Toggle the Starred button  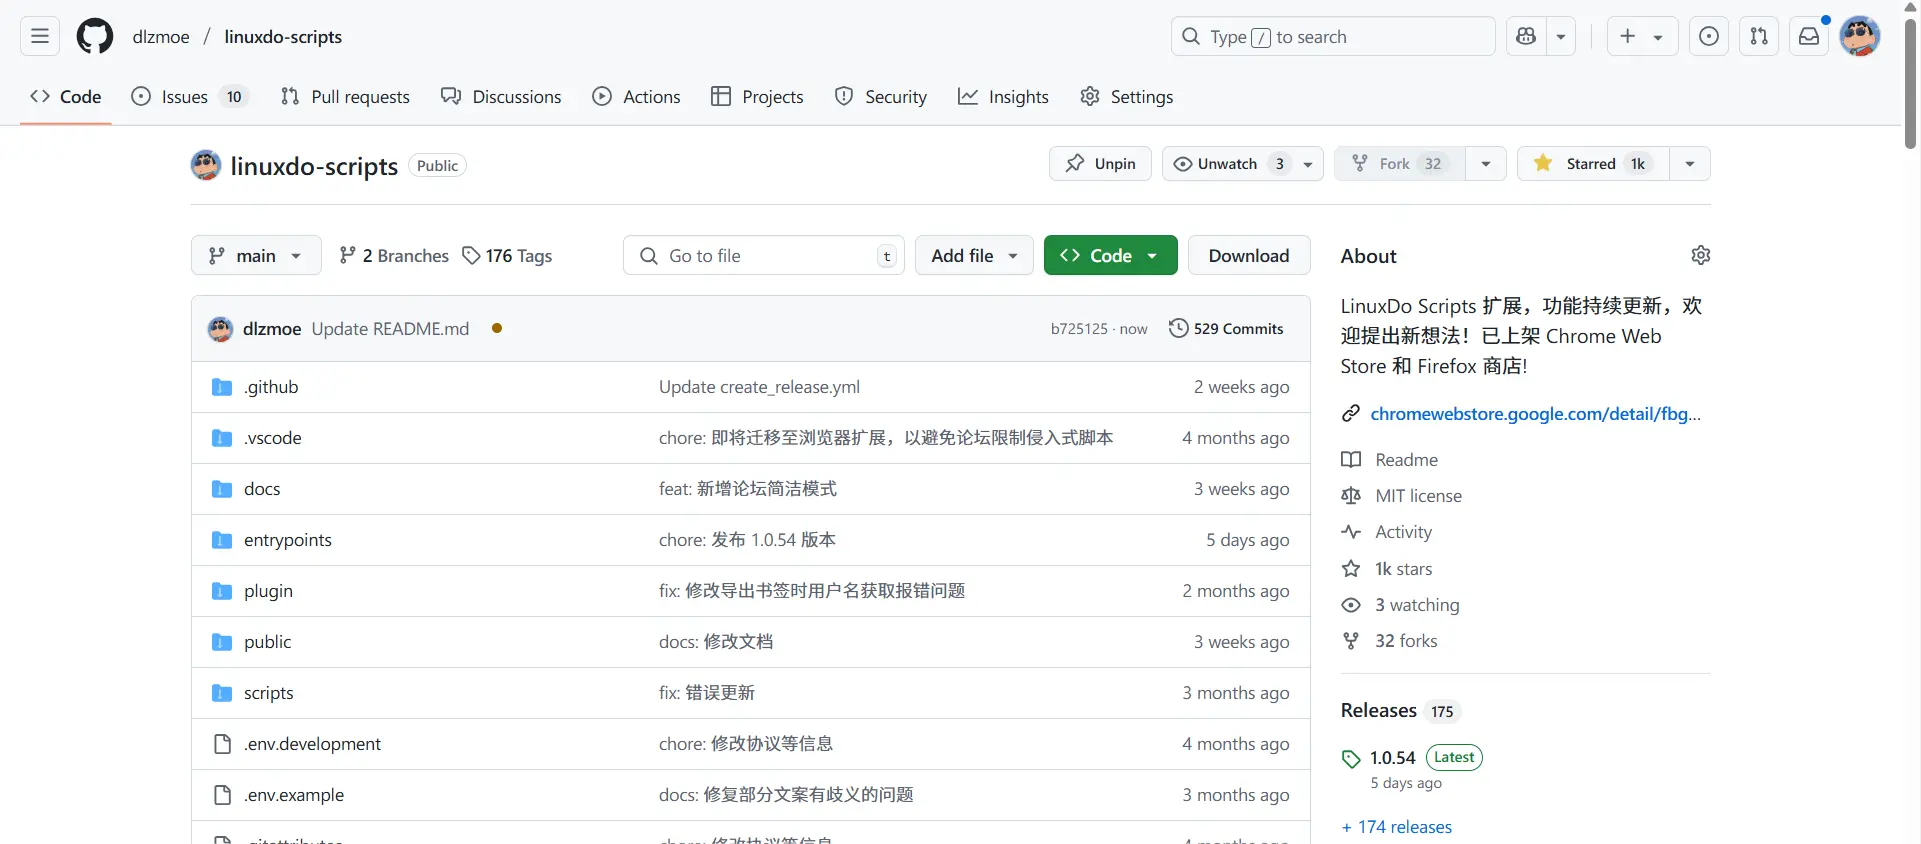[x=1593, y=164]
